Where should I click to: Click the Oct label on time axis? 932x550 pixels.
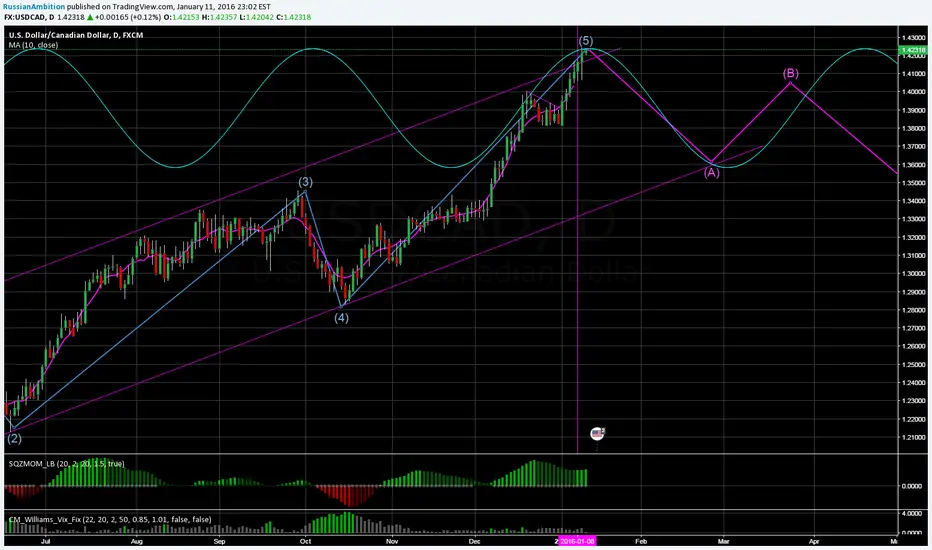(x=306, y=542)
